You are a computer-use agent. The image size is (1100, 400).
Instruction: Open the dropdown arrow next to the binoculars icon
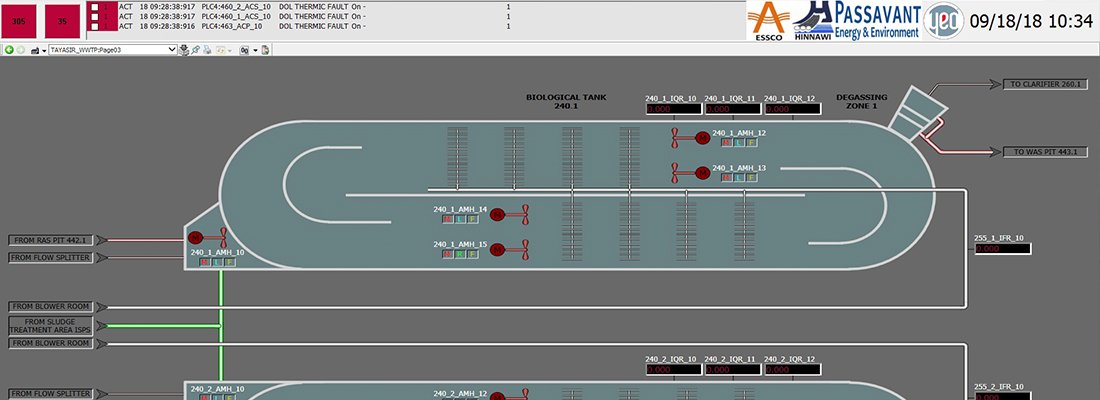[x=255, y=49]
